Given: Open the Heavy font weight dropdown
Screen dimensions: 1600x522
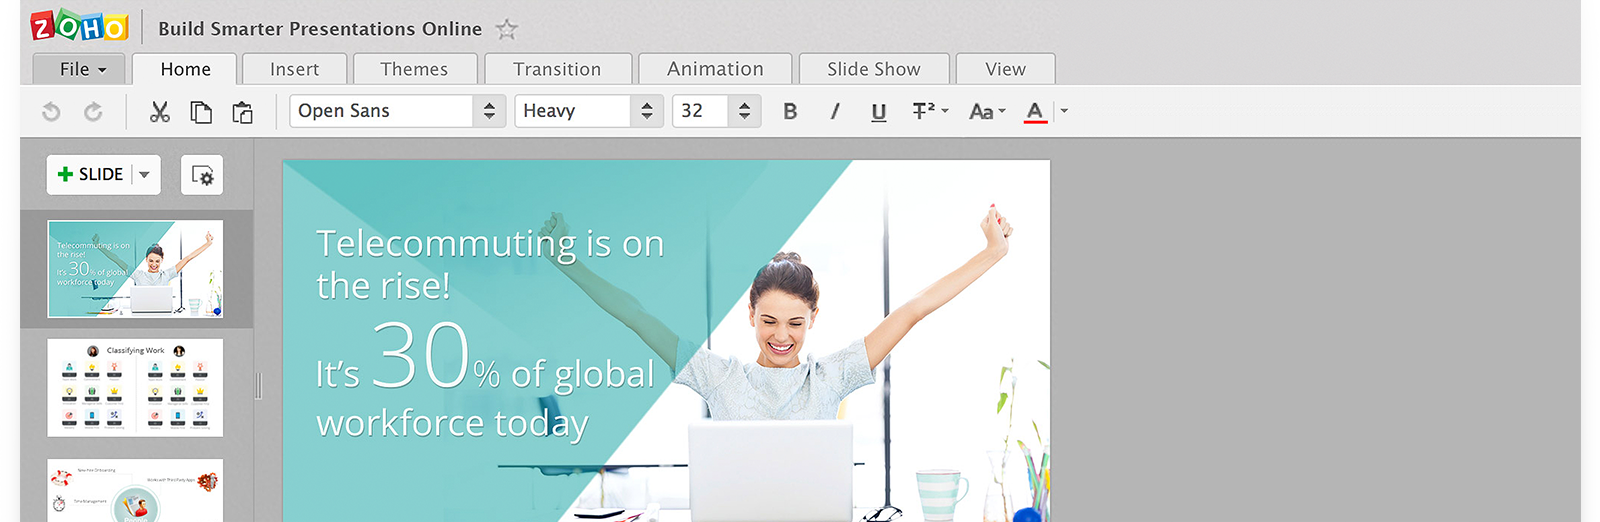Looking at the screenshot, I should pos(646,111).
